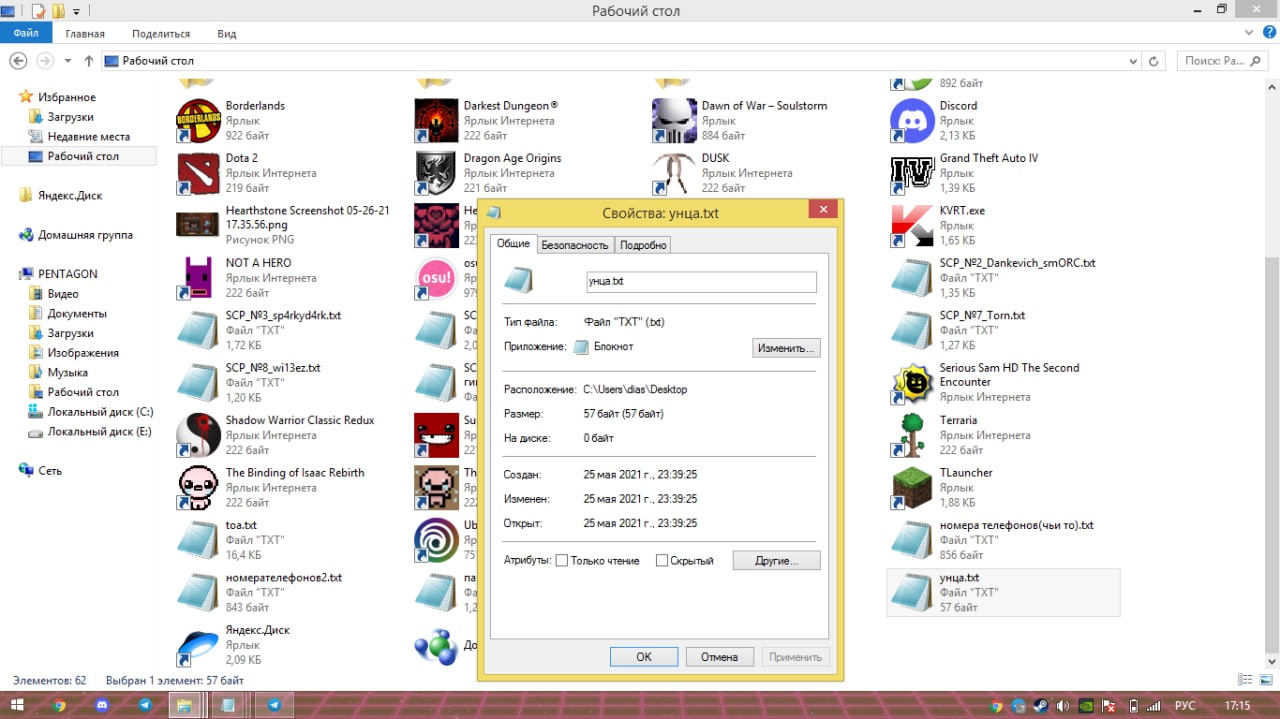1280x719 pixels.
Task: Open the address bar history dropdown
Action: click(1132, 61)
